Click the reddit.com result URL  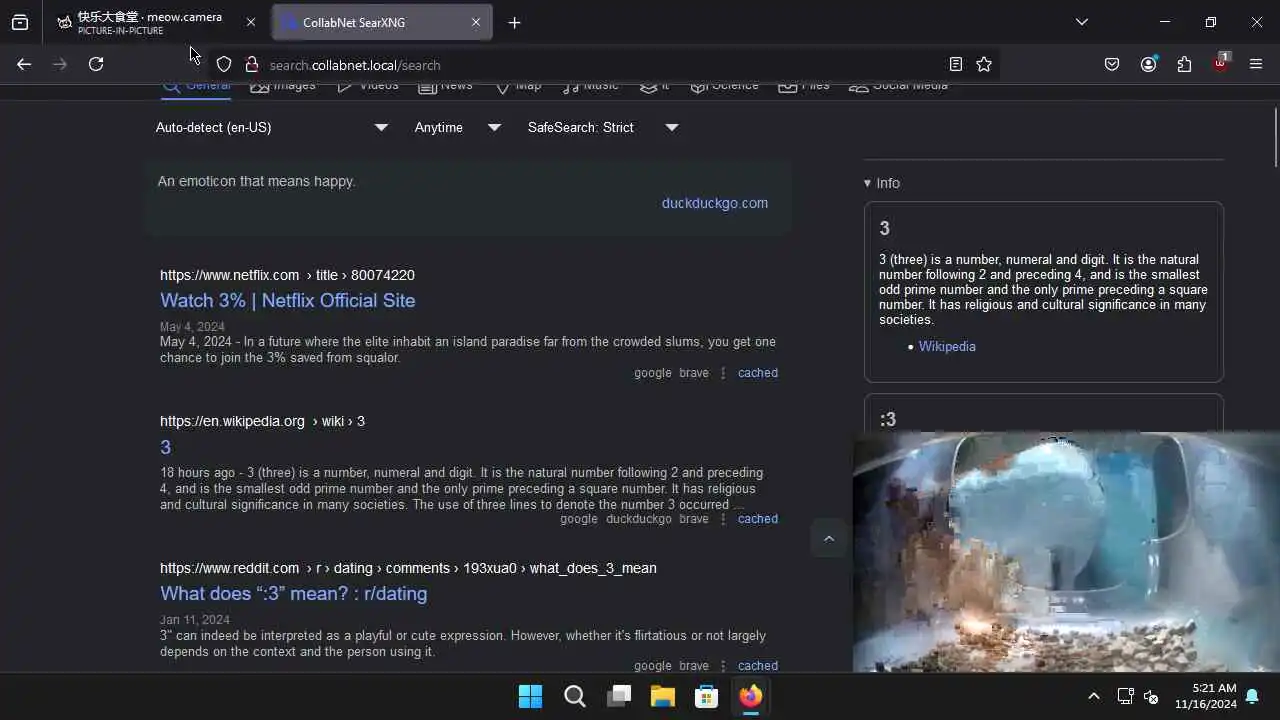[x=408, y=568]
